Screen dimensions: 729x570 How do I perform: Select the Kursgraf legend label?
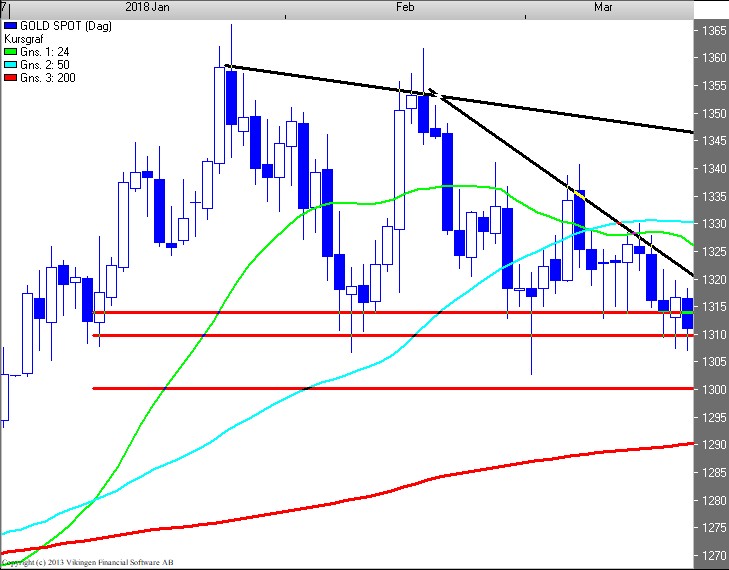(x=23, y=36)
